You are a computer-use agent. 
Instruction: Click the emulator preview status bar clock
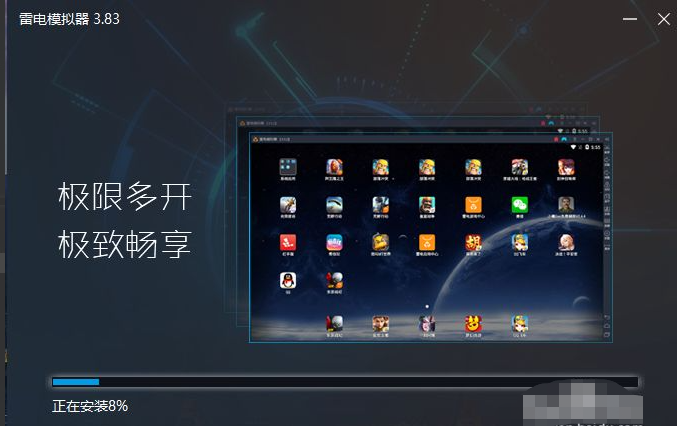596,147
